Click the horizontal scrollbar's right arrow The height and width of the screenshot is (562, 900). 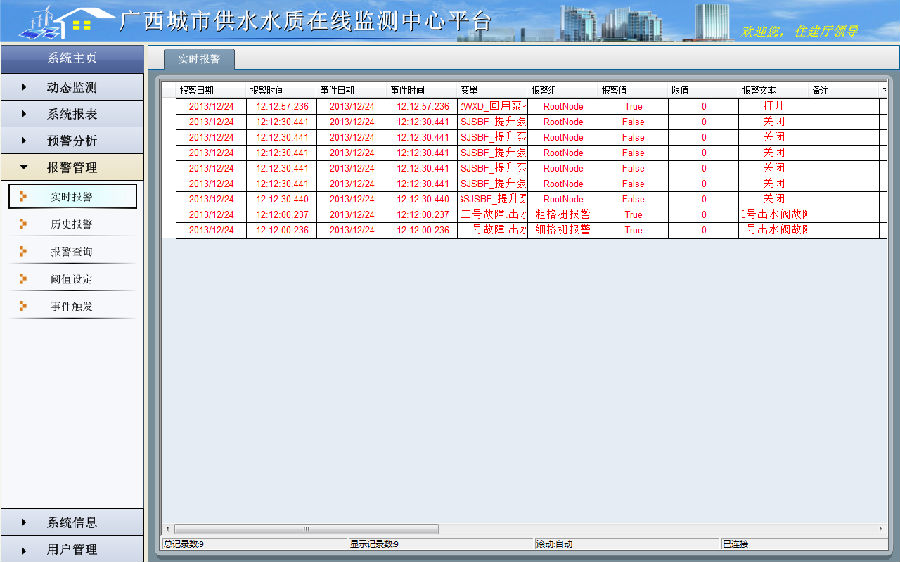coord(880,528)
